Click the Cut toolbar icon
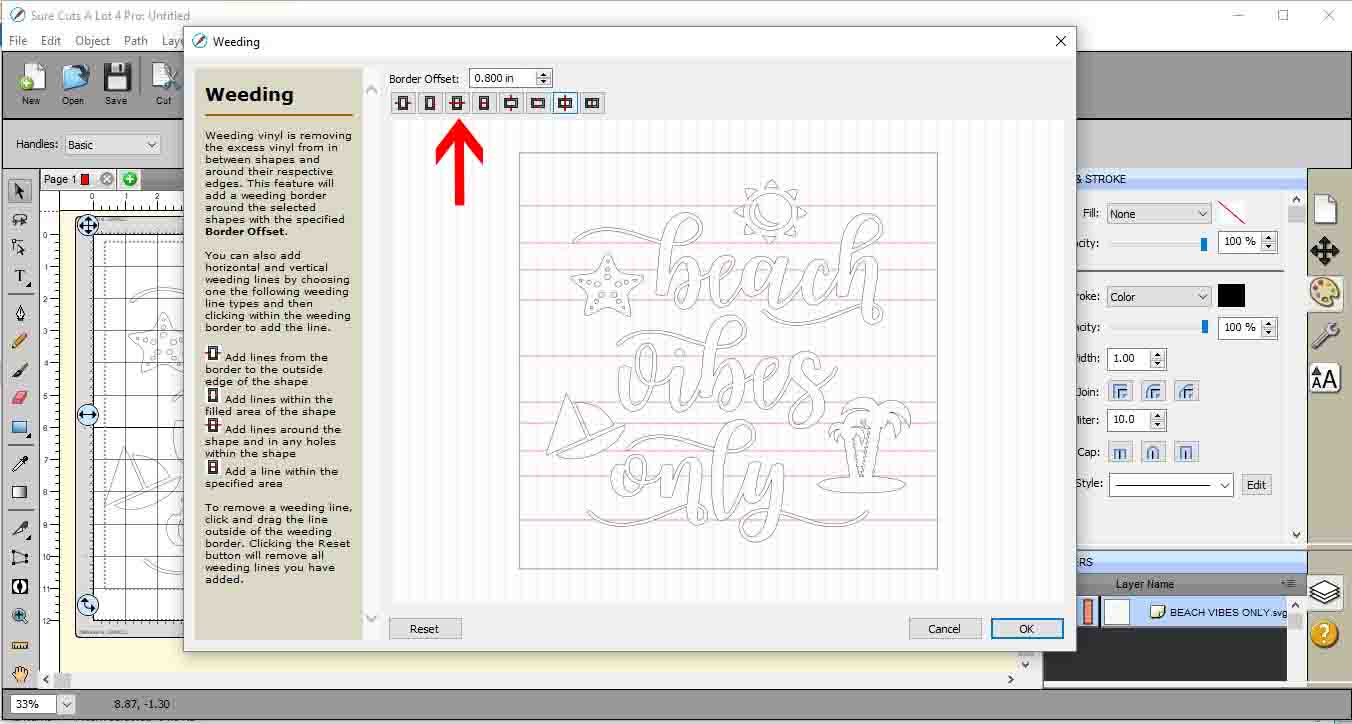Viewport: 1352px width, 724px height. (x=163, y=83)
